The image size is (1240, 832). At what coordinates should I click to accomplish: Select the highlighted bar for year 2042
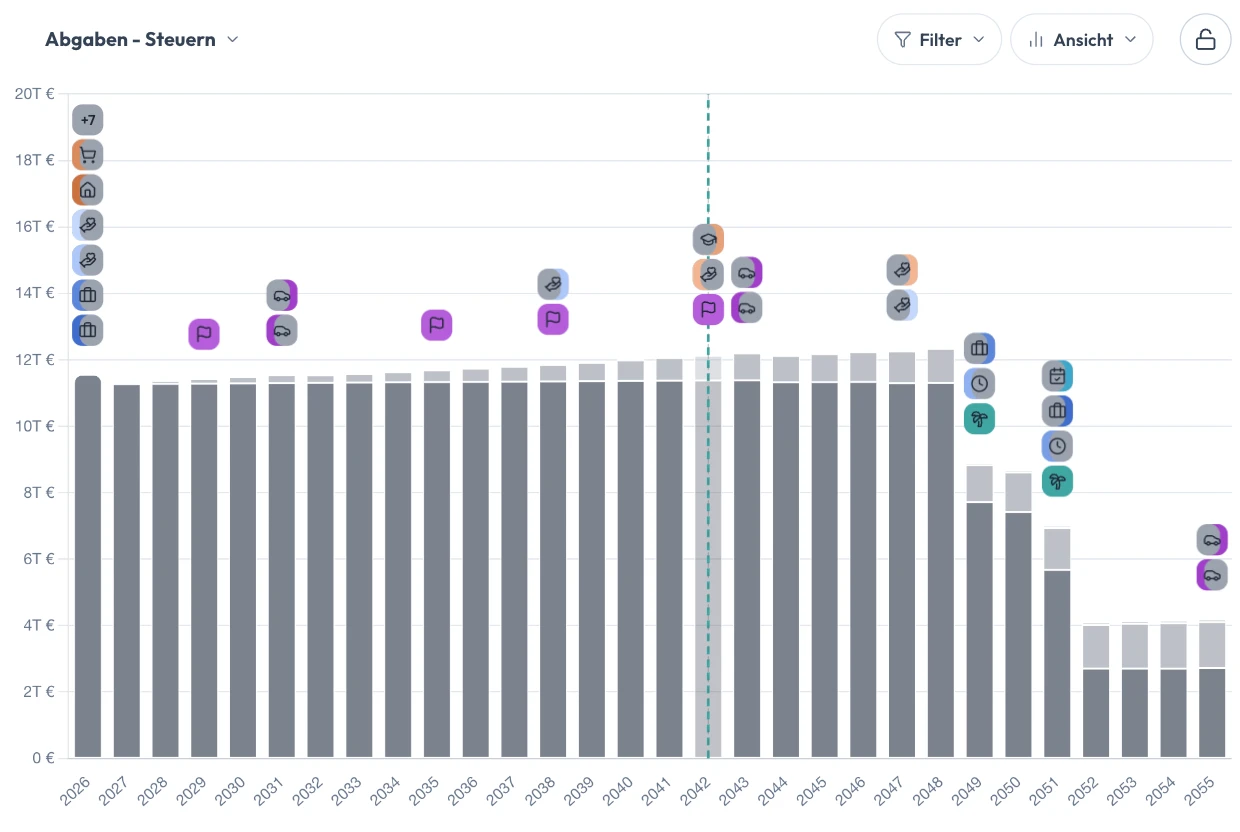tap(708, 557)
